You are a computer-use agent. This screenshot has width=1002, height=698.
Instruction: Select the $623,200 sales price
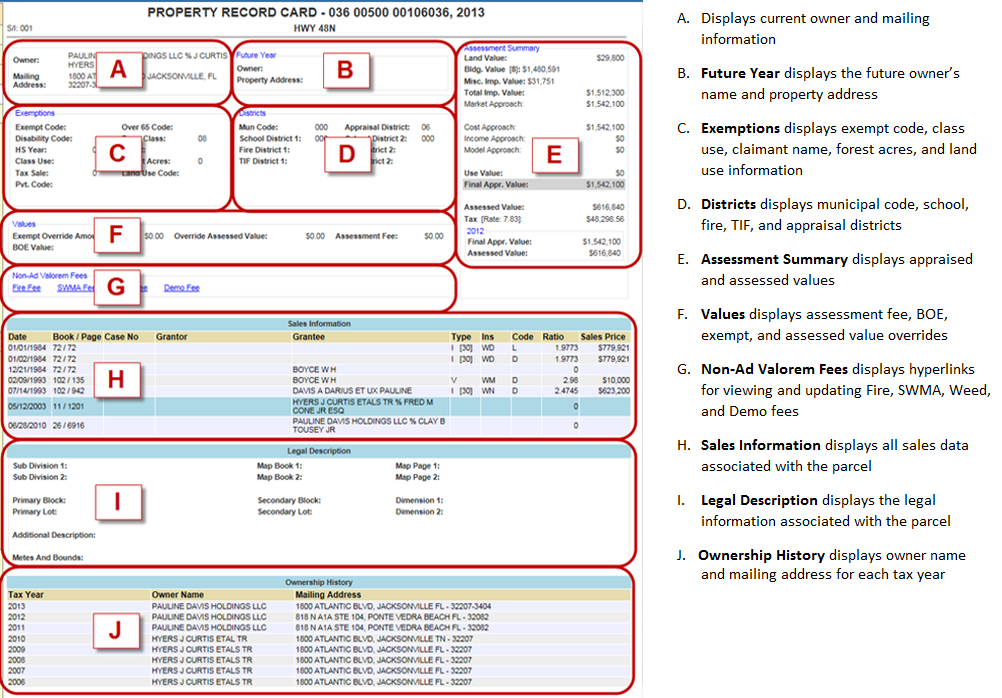click(x=613, y=391)
